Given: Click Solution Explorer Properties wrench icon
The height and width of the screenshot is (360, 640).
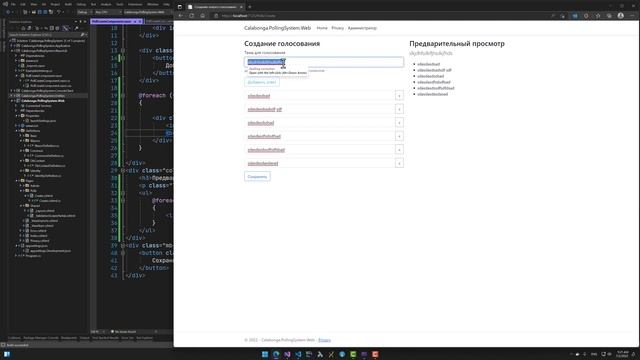Looking at the screenshot, I should [76, 28].
